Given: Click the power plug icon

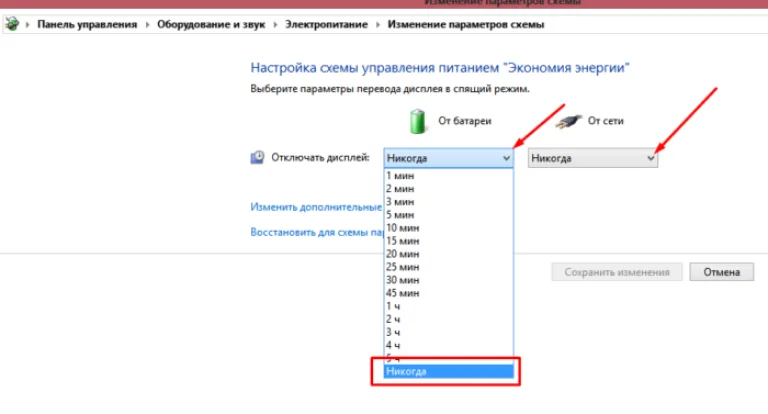Looking at the screenshot, I should tap(568, 121).
